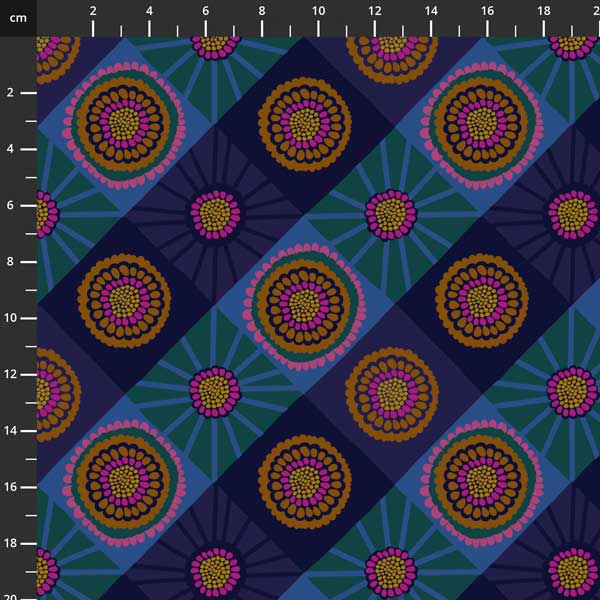Image resolution: width=600 pixels, height=600 pixels.
Task: Select the pink-ringed flower in the upper-left blue diamond
Action: tap(124, 124)
